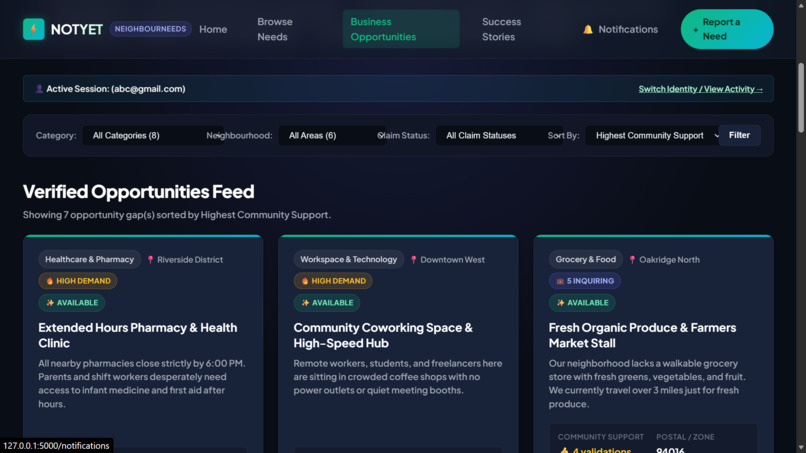Click the "Active Session: (abc@gmail.com)" text
Image resolution: width=806 pixels, height=453 pixels.
coord(116,89)
